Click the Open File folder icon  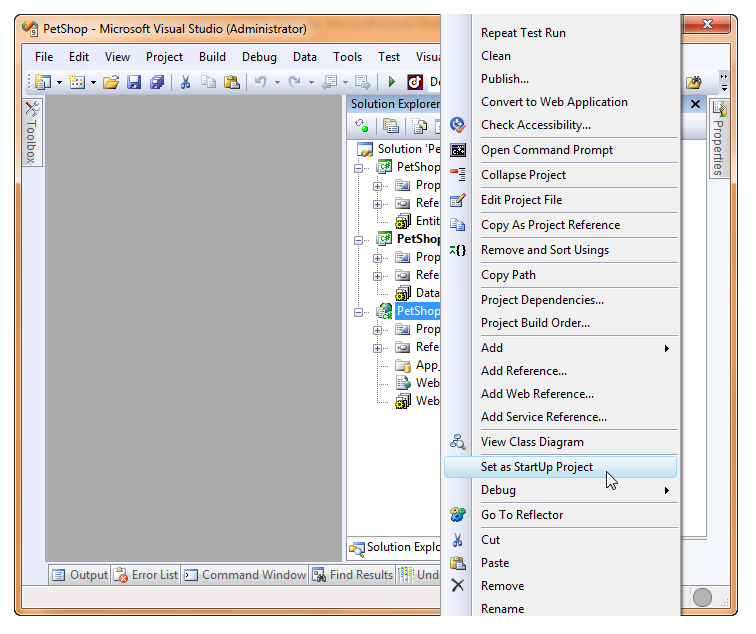(x=111, y=82)
